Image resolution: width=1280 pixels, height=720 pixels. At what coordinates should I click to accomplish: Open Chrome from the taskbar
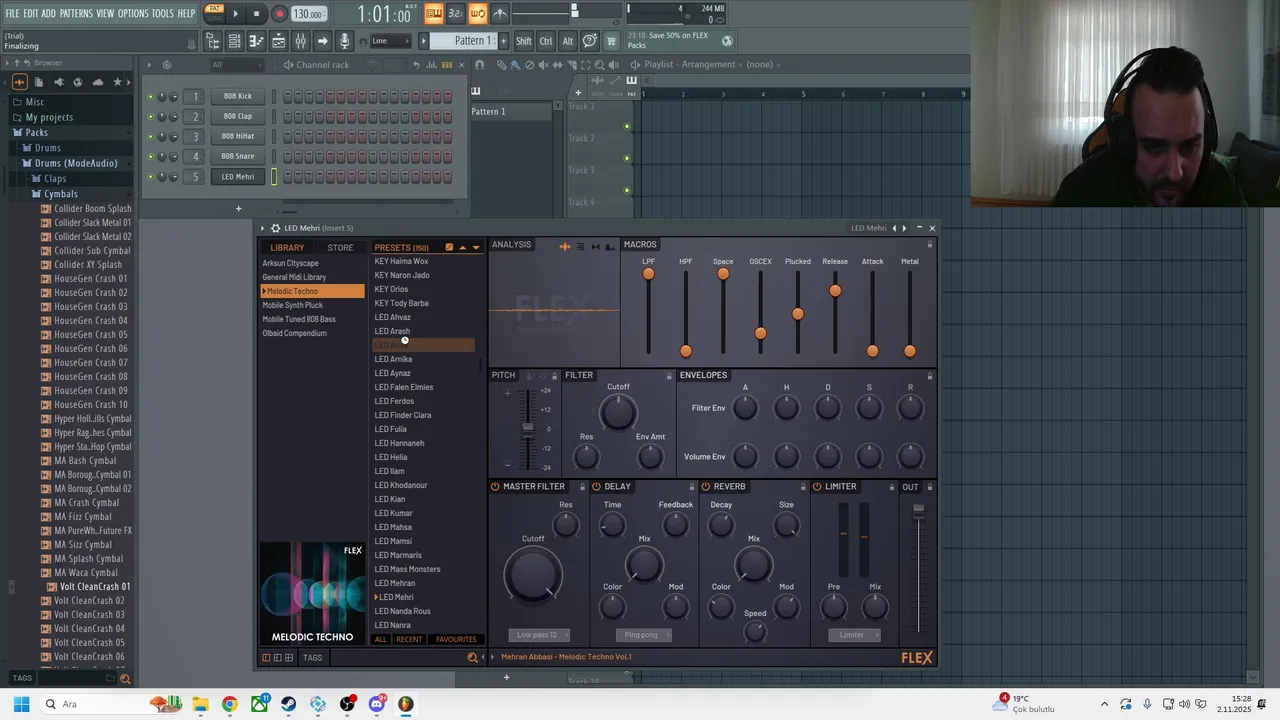pyautogui.click(x=230, y=704)
